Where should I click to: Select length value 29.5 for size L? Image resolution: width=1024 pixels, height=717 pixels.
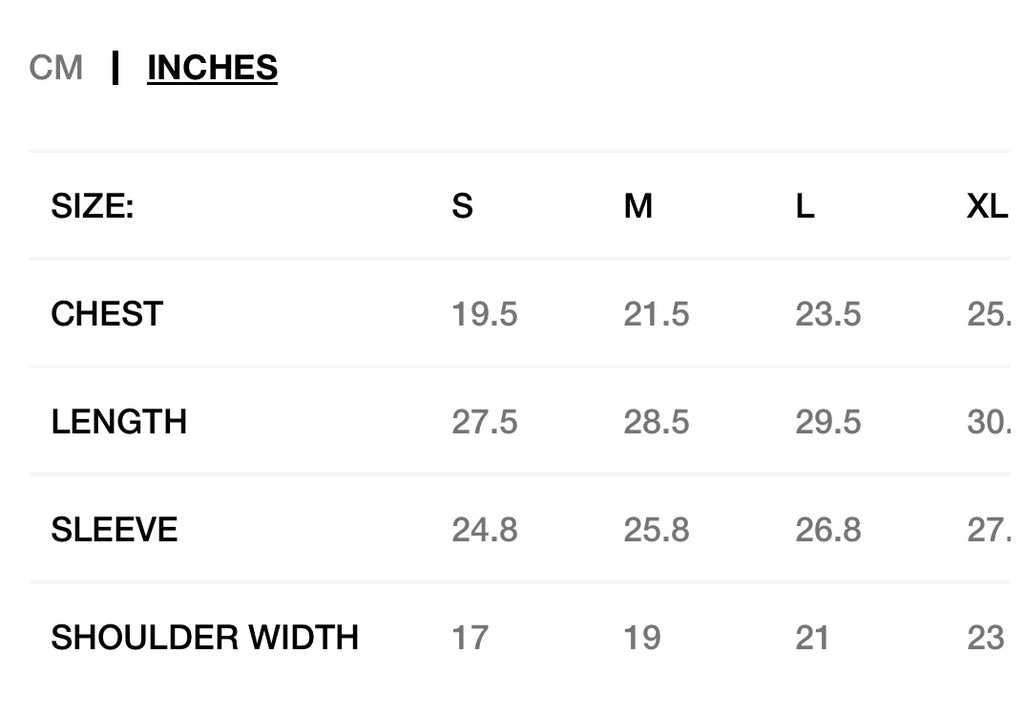coord(828,422)
